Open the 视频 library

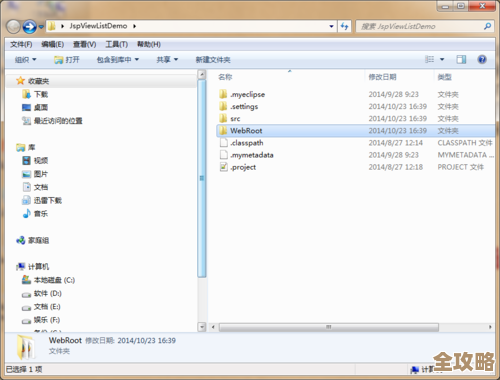pos(41,161)
